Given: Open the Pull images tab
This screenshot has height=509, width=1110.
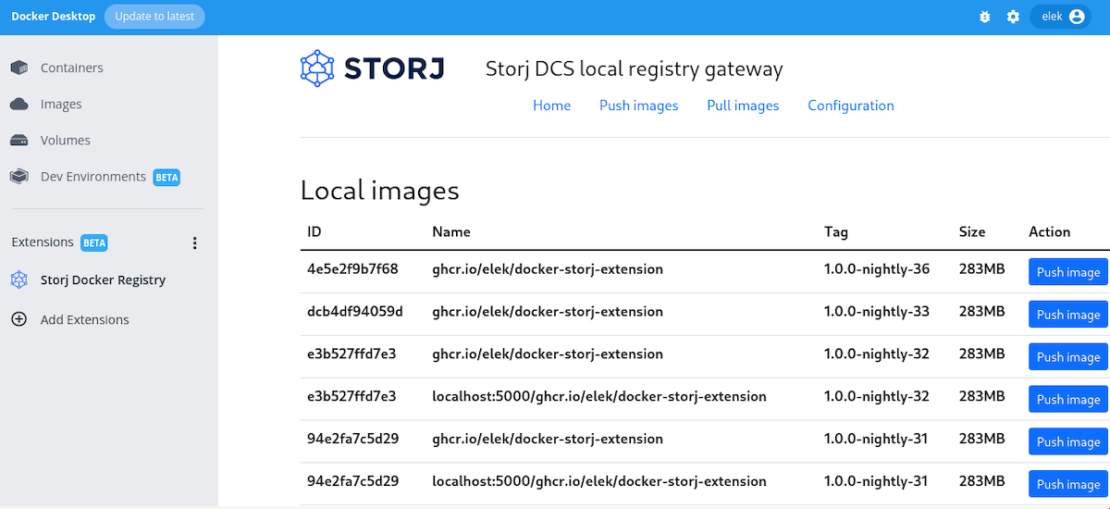Looking at the screenshot, I should (x=742, y=105).
